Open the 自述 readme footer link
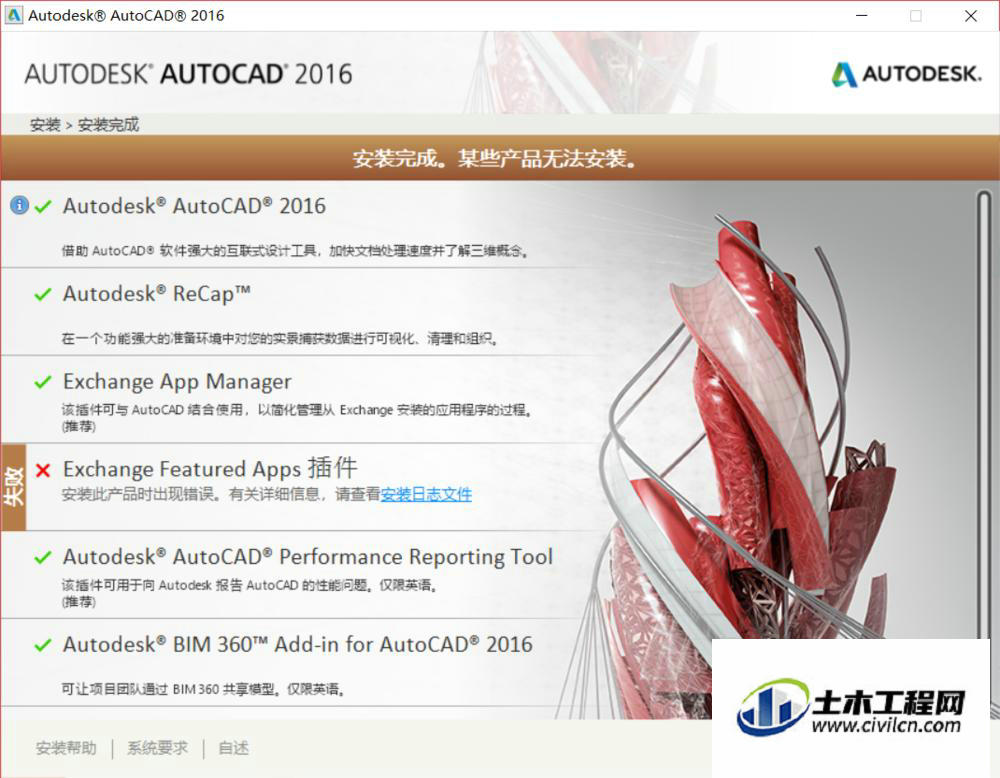Image resolution: width=1000 pixels, height=778 pixels. [x=233, y=747]
